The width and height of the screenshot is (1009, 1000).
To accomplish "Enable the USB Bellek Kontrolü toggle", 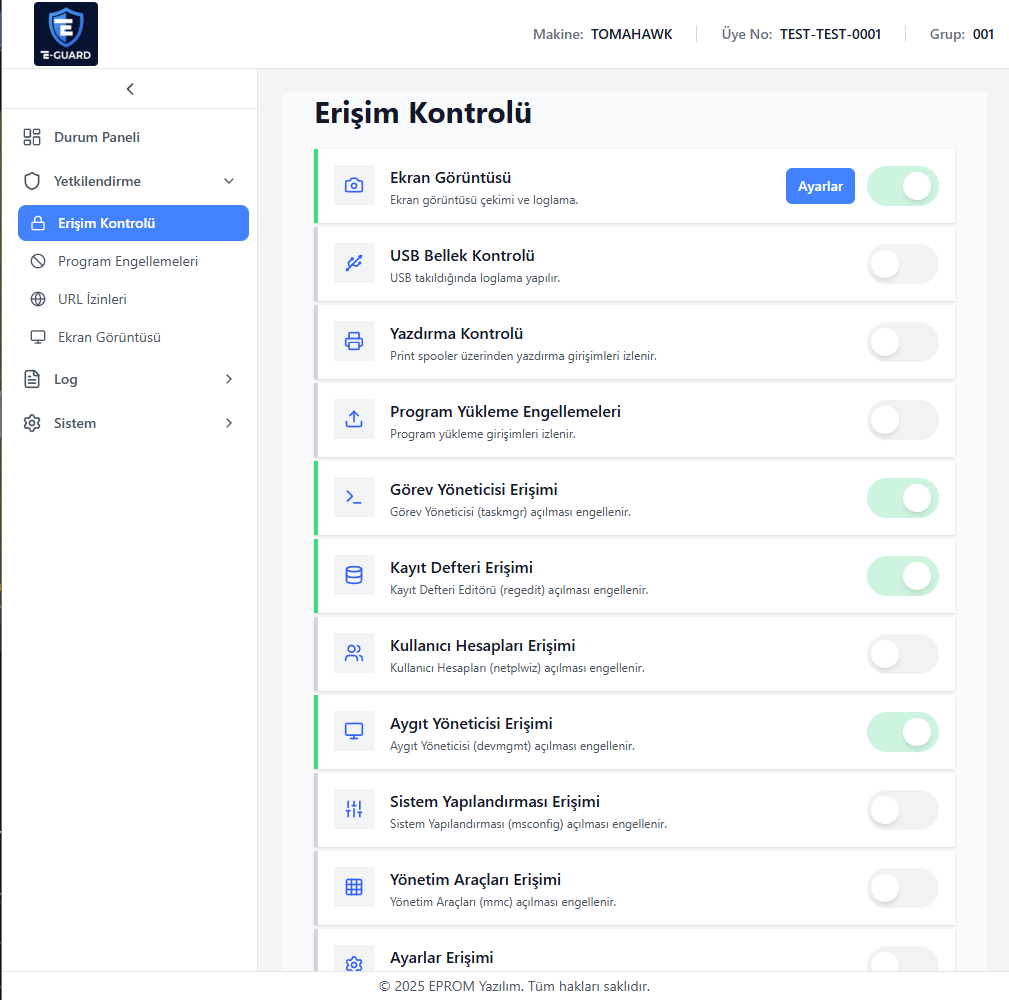I will coord(902,264).
